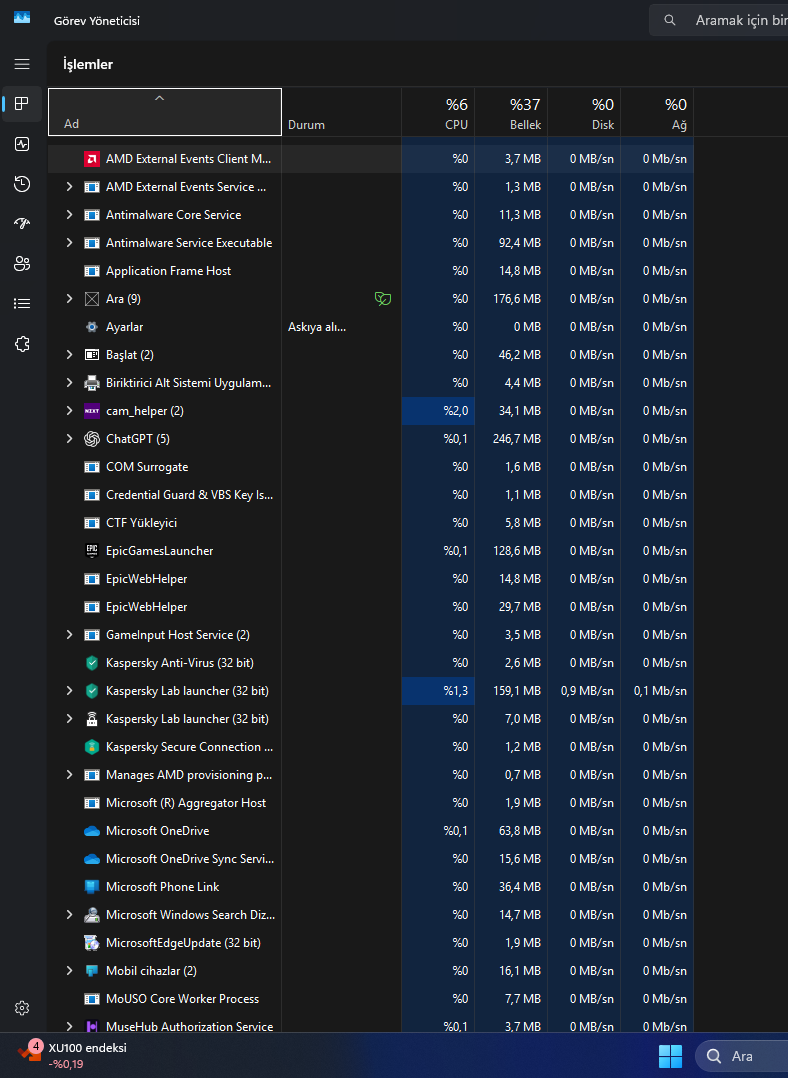This screenshot has width=788, height=1078.
Task: Sort by the Durum column header
Action: 342,112
